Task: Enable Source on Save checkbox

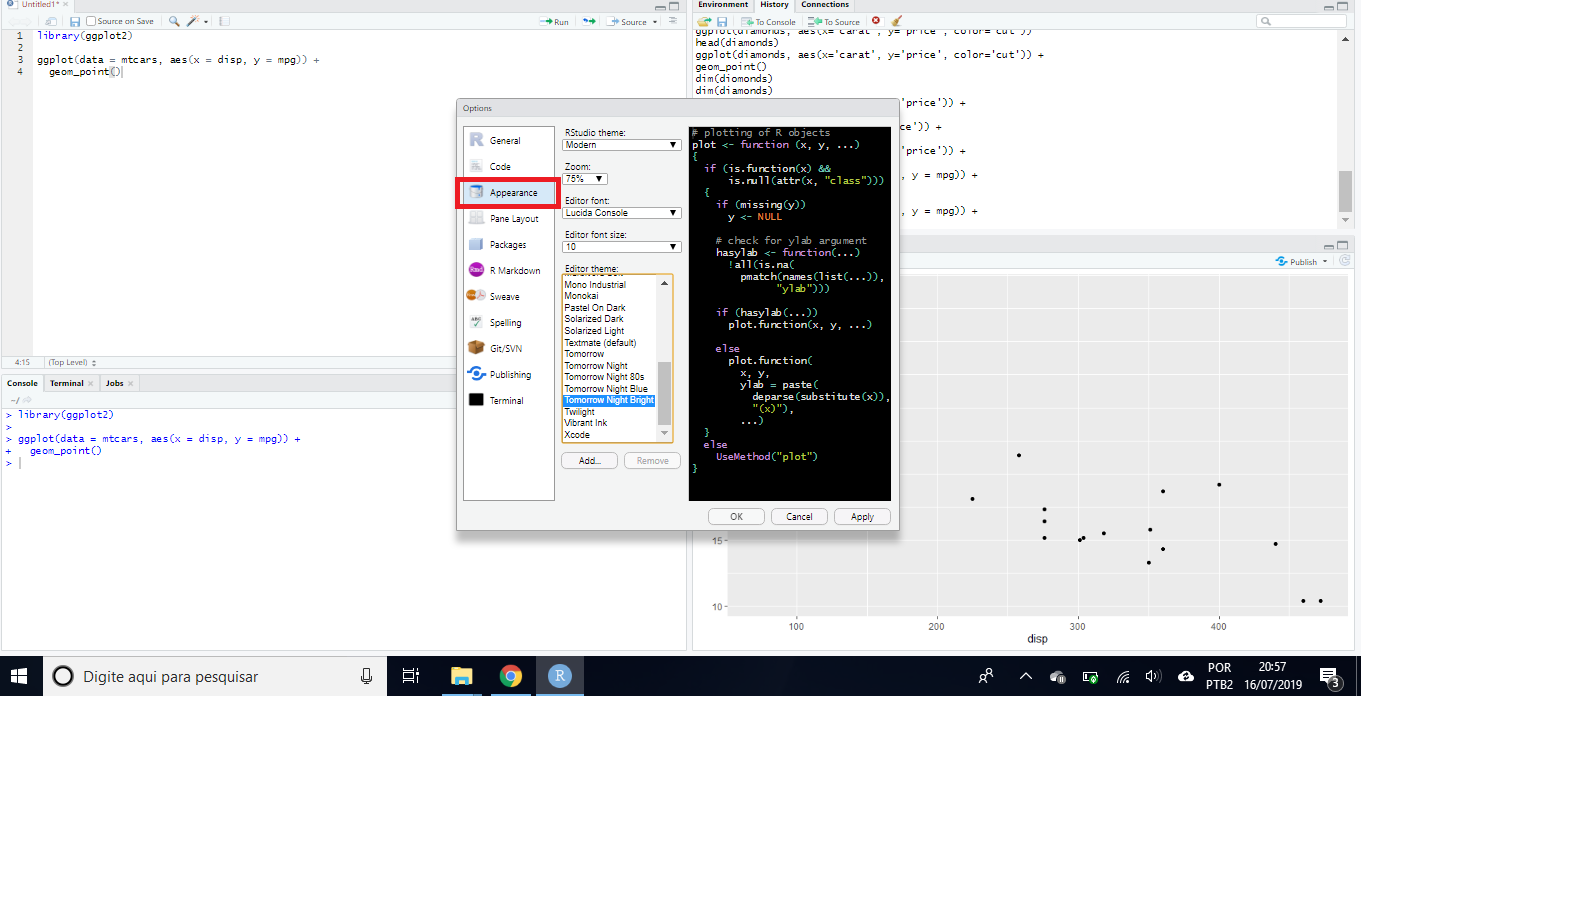Action: point(91,21)
